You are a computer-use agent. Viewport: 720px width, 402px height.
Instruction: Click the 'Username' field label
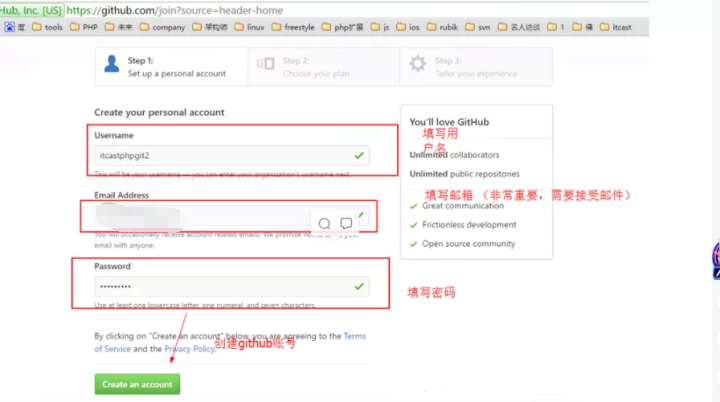click(113, 135)
